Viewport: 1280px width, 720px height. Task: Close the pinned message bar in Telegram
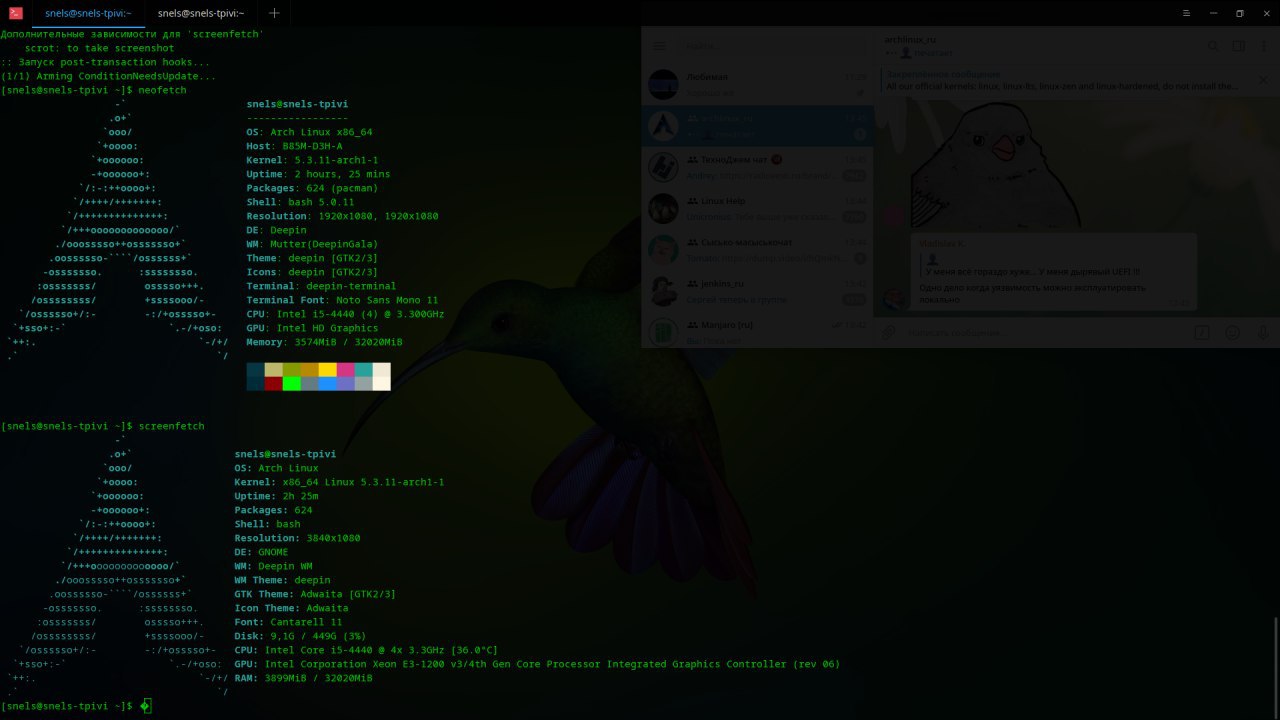(x=1263, y=80)
